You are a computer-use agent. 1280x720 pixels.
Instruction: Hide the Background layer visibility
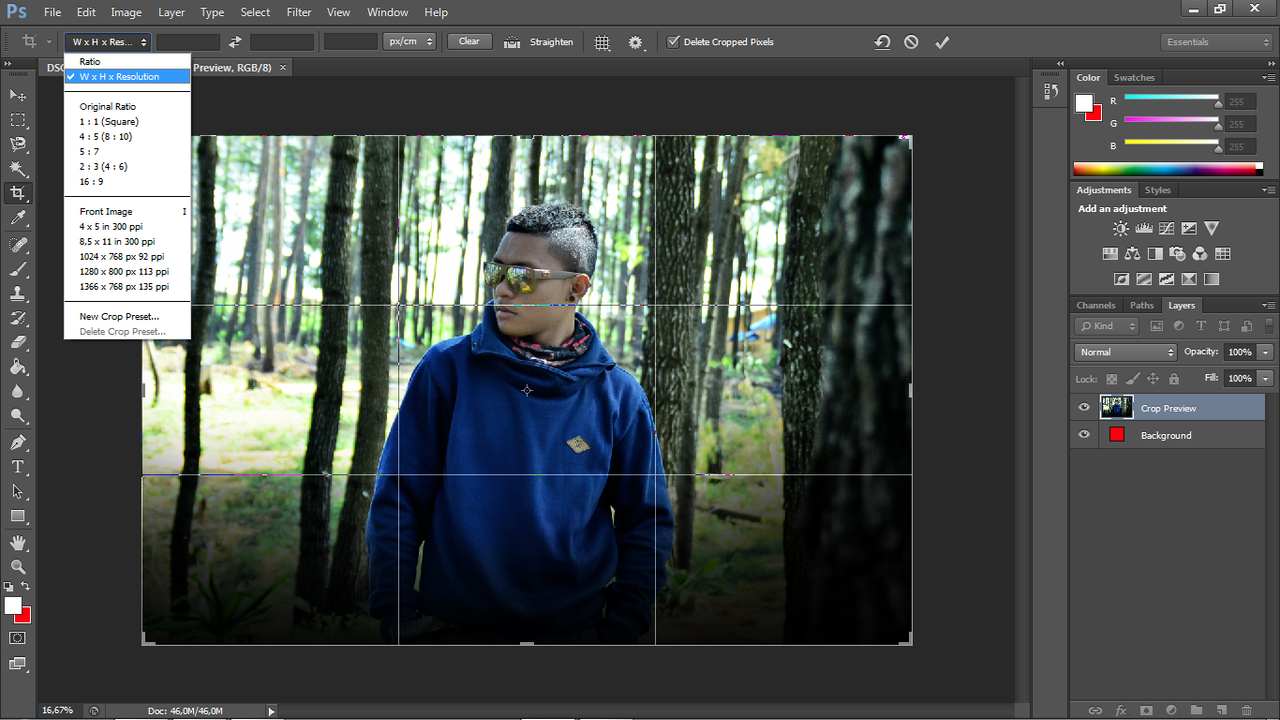pos(1084,435)
